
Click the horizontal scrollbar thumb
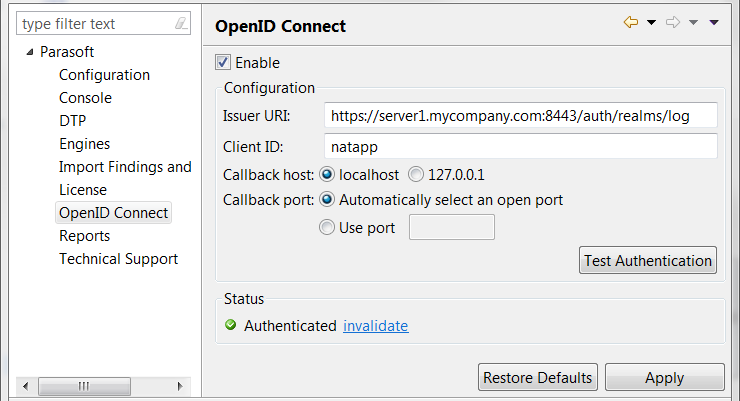tap(84, 386)
